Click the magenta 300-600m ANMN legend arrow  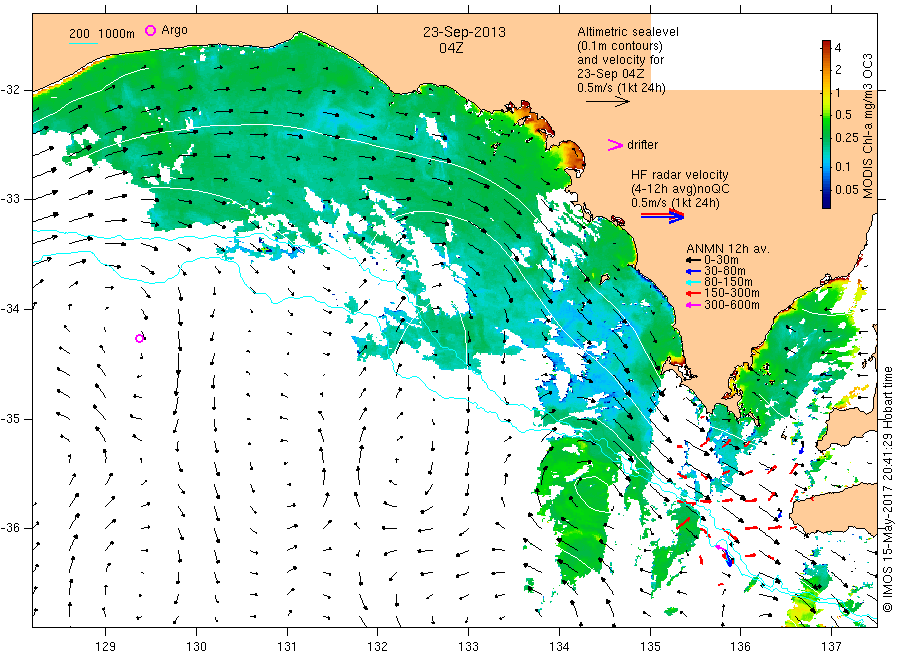point(693,305)
